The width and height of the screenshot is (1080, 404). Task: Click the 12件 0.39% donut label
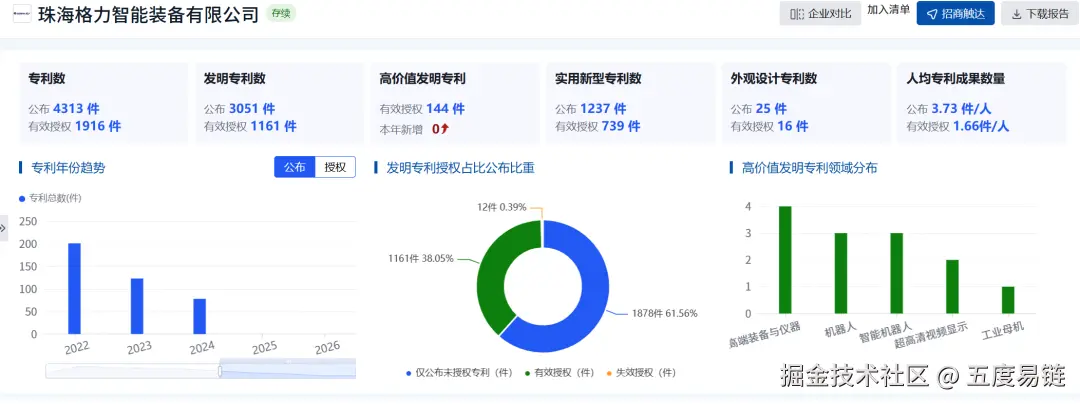503,206
